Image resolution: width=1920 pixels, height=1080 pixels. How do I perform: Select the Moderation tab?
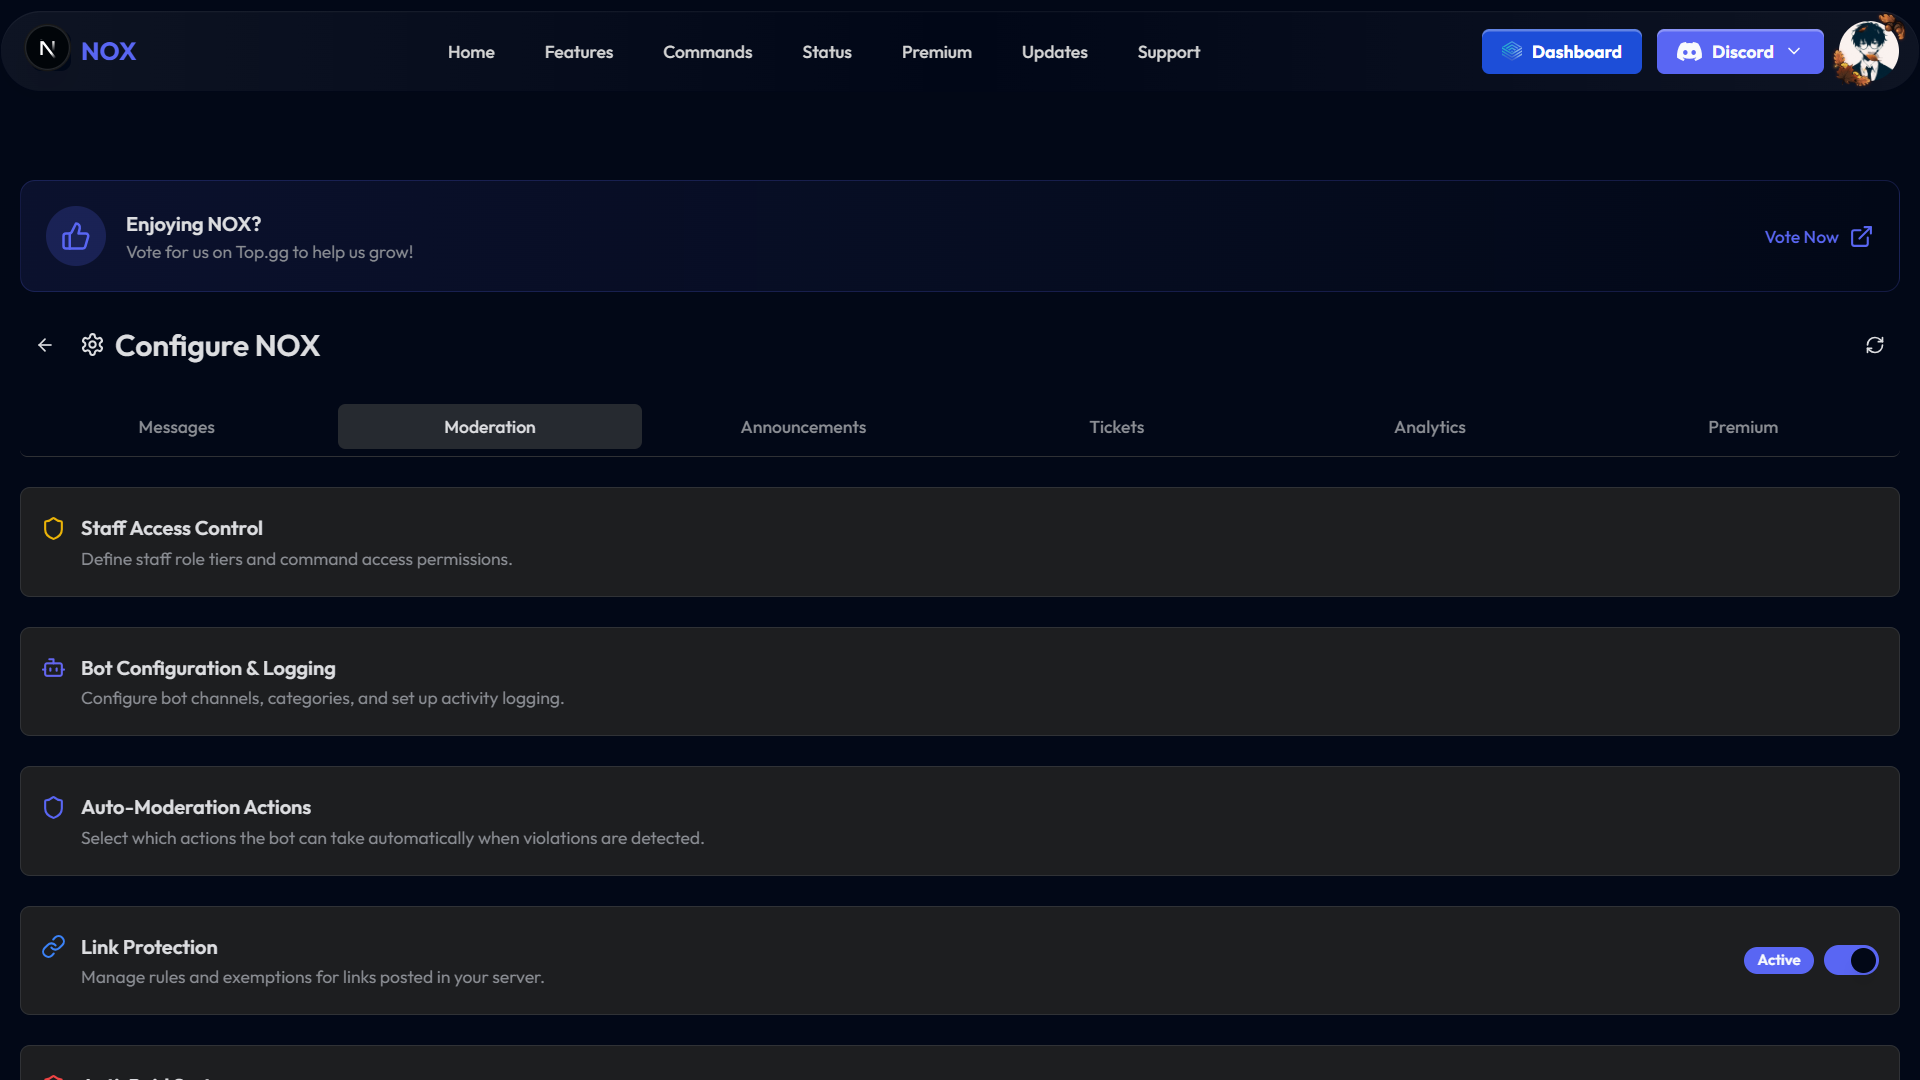pos(490,427)
